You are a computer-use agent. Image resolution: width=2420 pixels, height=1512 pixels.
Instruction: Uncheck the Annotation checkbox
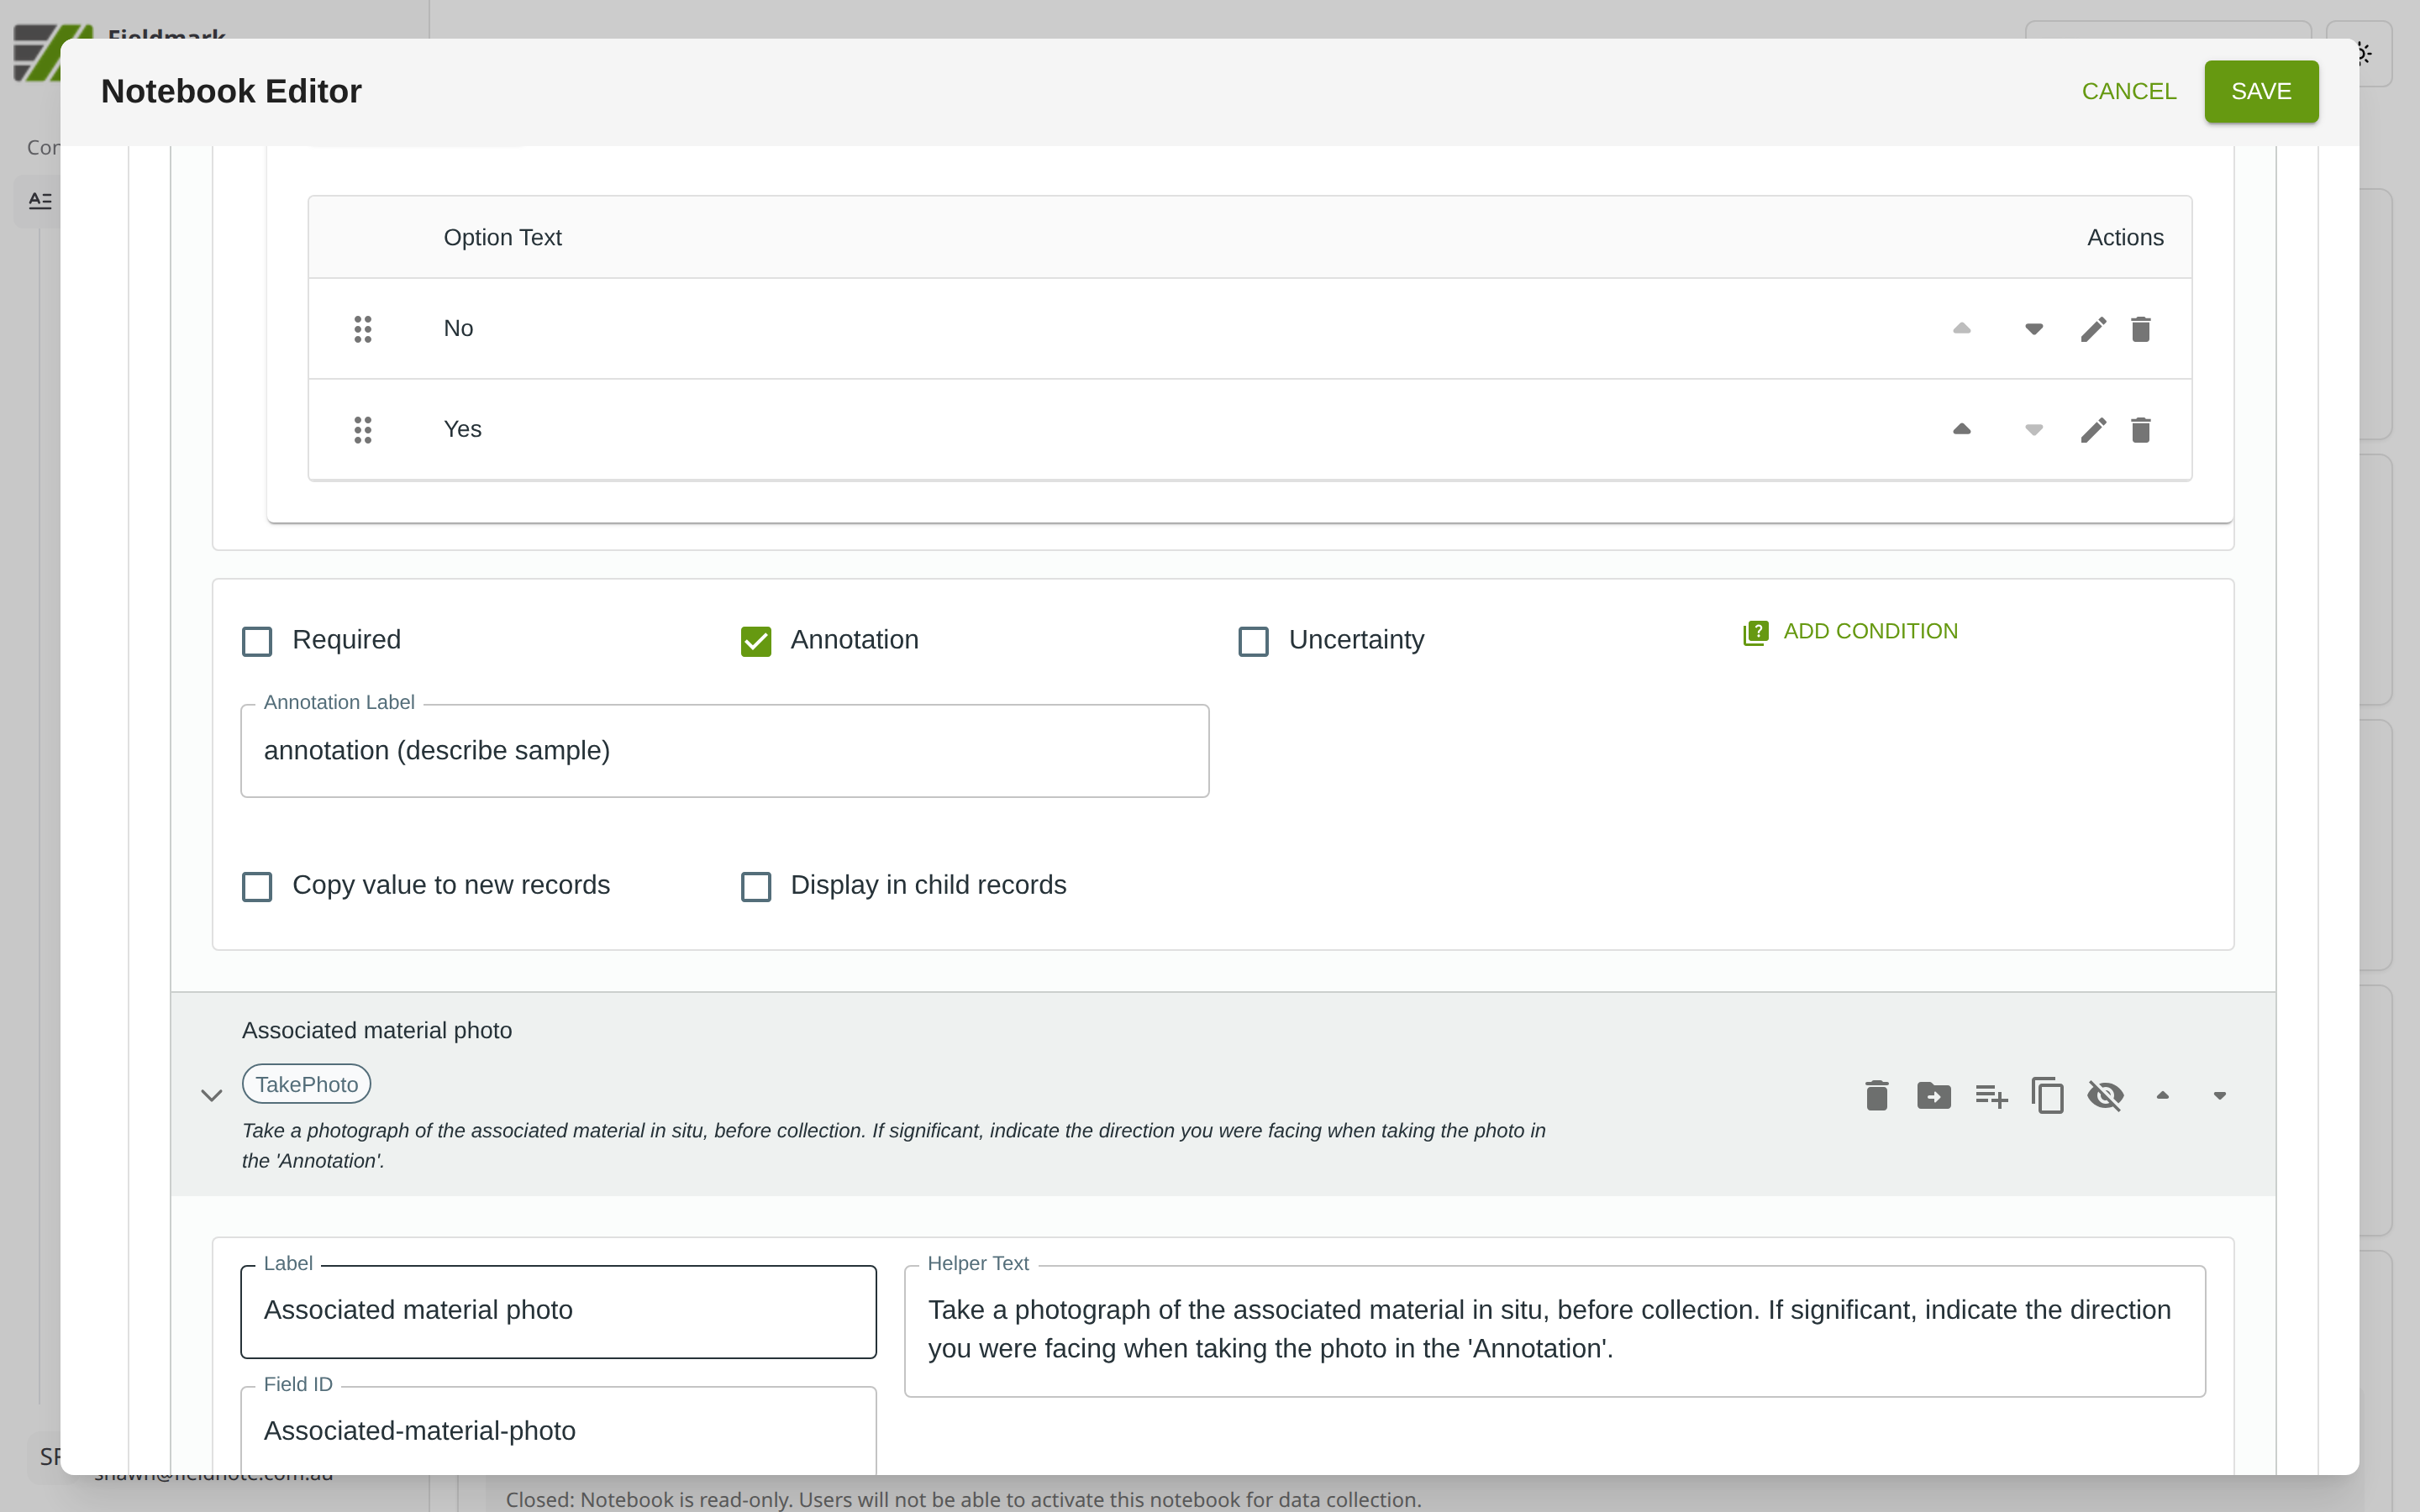click(x=756, y=641)
